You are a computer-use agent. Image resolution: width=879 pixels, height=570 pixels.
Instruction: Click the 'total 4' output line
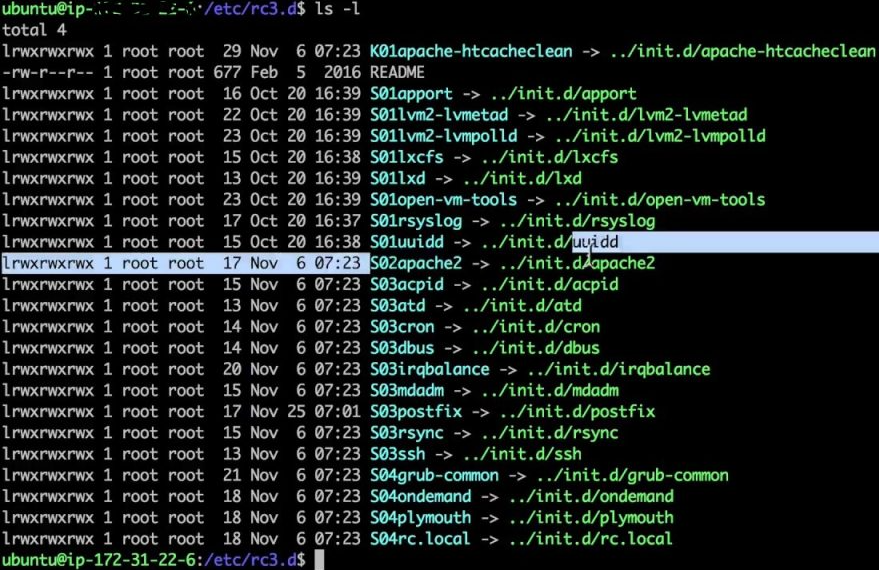pos(34,30)
